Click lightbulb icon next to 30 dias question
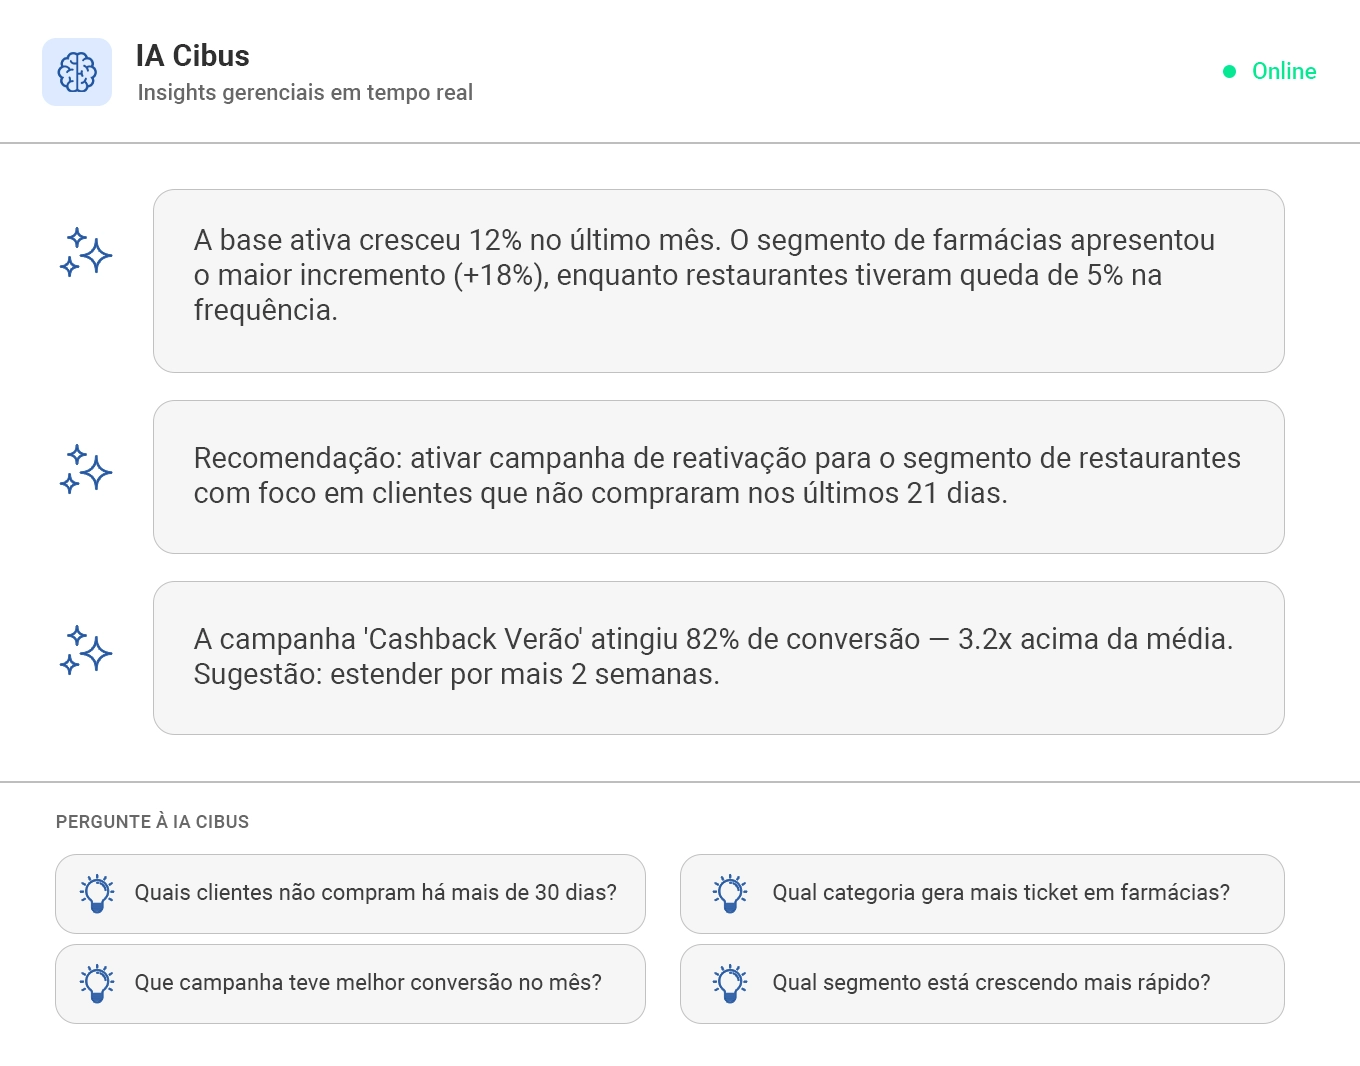 coord(97,893)
